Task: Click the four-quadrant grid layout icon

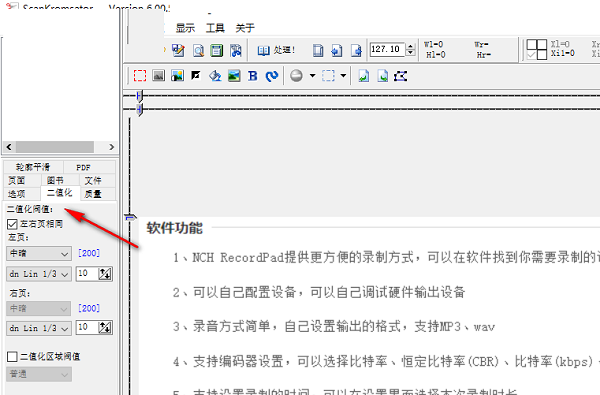Action: coord(536,49)
